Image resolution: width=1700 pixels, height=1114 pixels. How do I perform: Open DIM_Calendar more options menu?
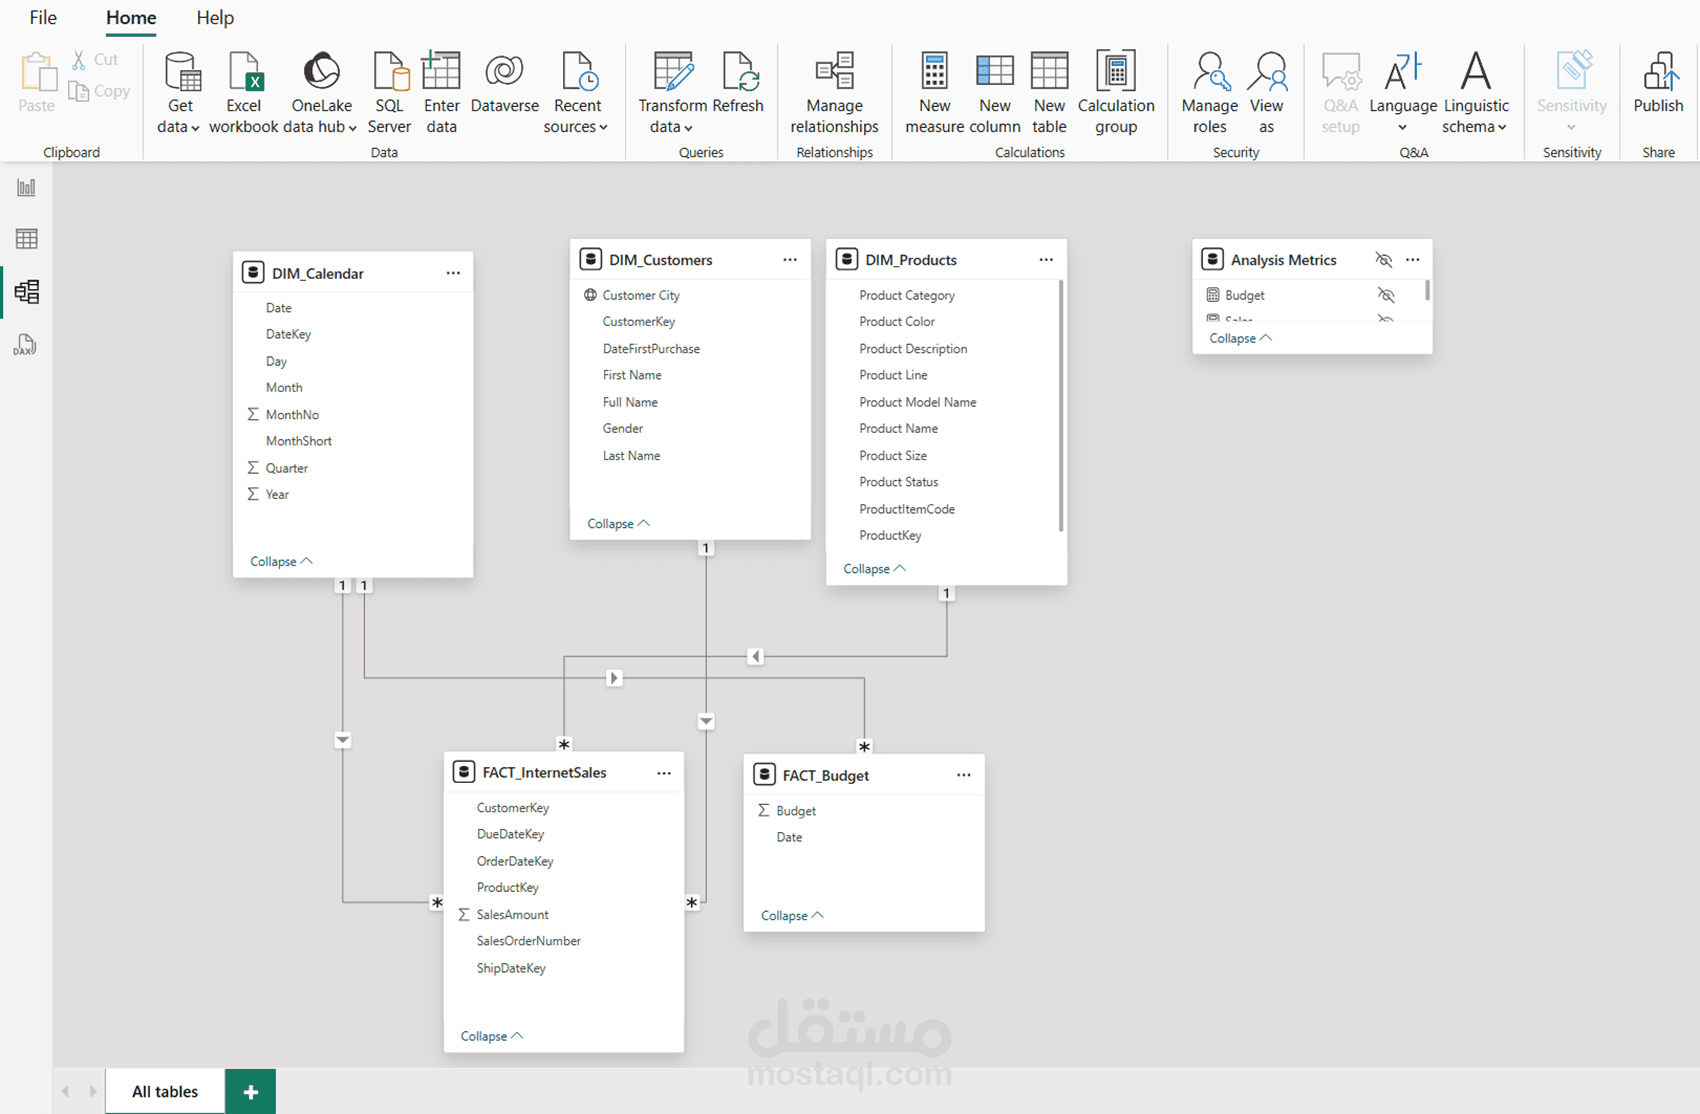(x=453, y=273)
